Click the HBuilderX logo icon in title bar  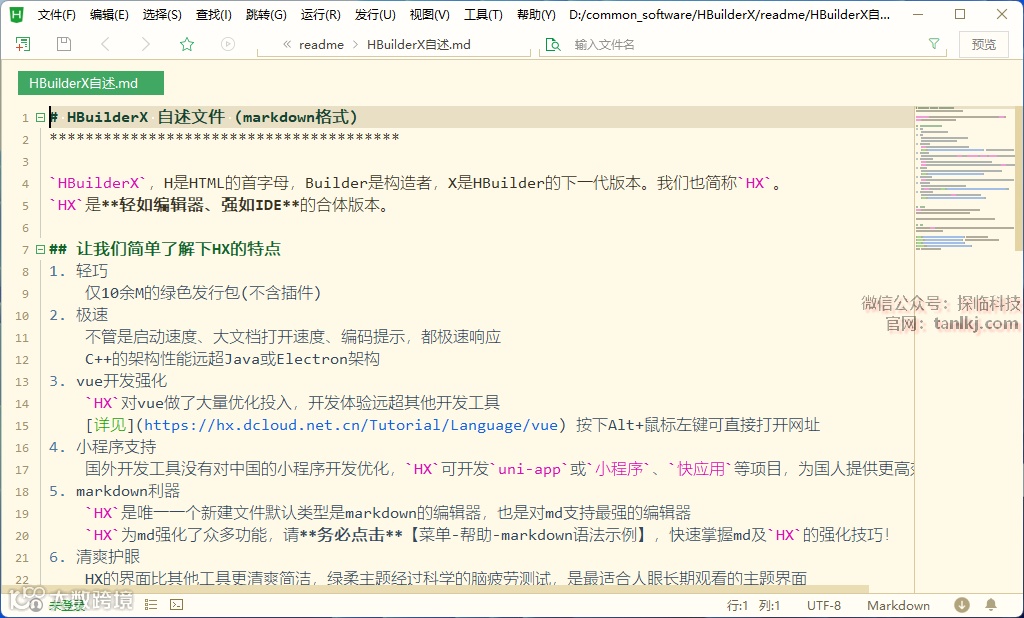(x=17, y=14)
